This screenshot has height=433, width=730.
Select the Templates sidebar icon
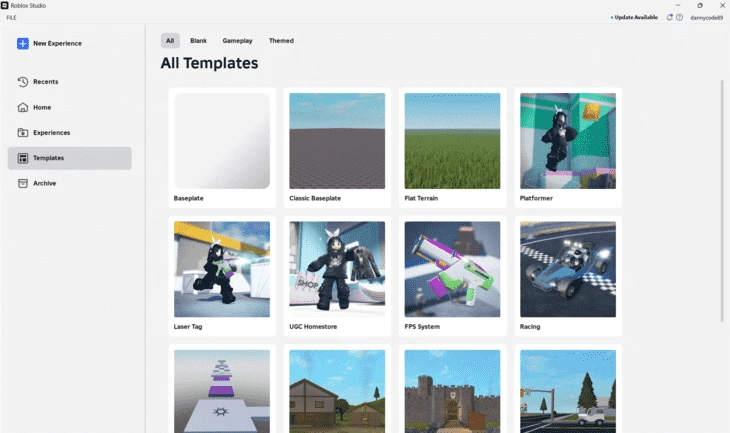(x=23, y=158)
